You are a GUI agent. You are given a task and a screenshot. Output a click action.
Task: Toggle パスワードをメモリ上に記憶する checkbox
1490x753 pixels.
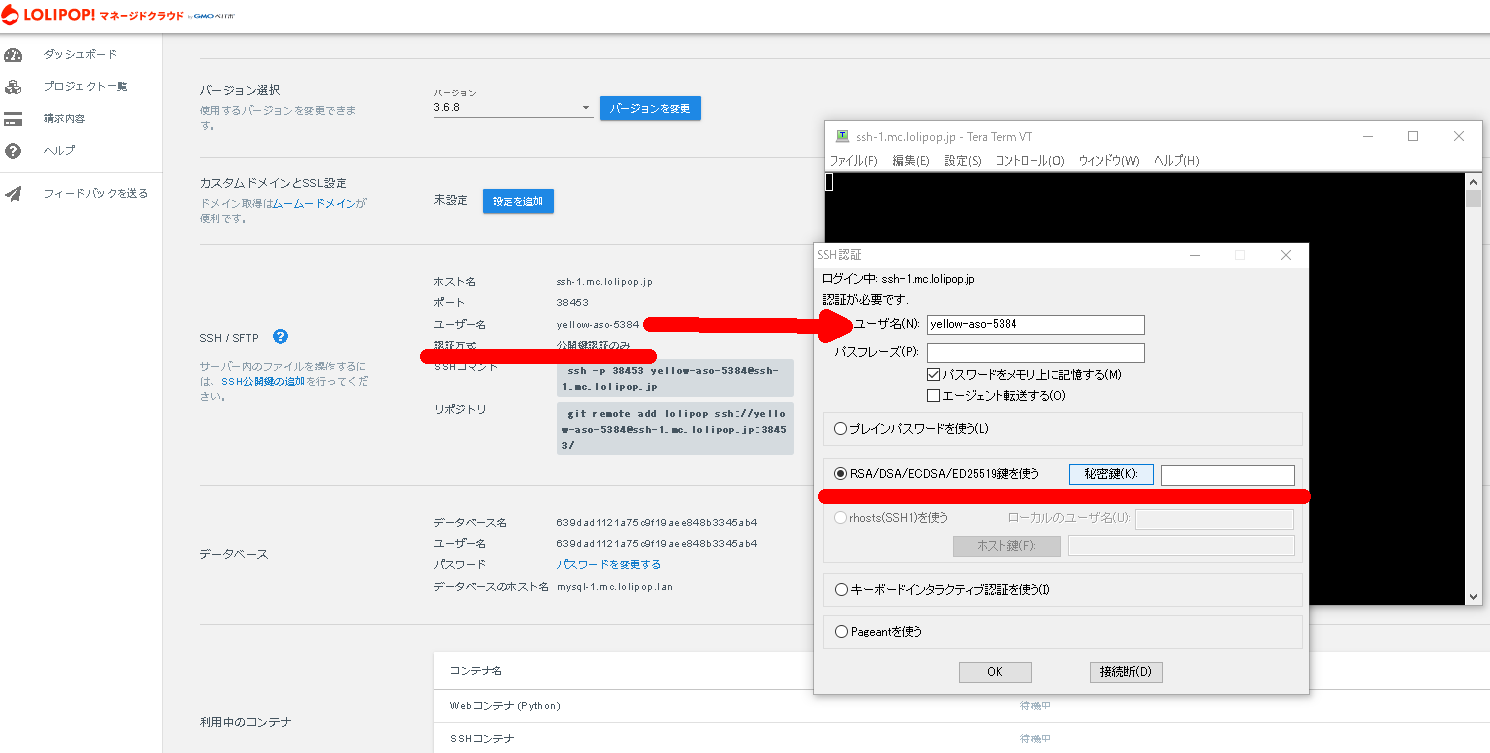[934, 375]
